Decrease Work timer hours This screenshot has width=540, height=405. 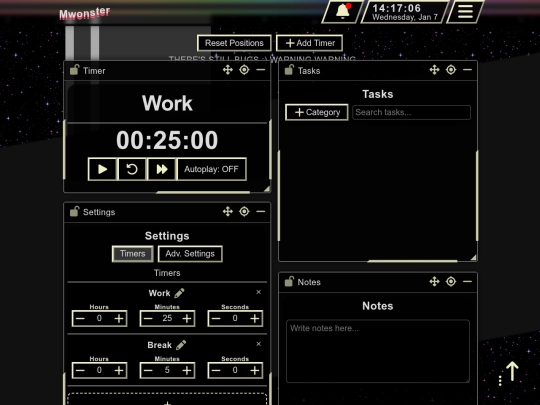click(80, 319)
